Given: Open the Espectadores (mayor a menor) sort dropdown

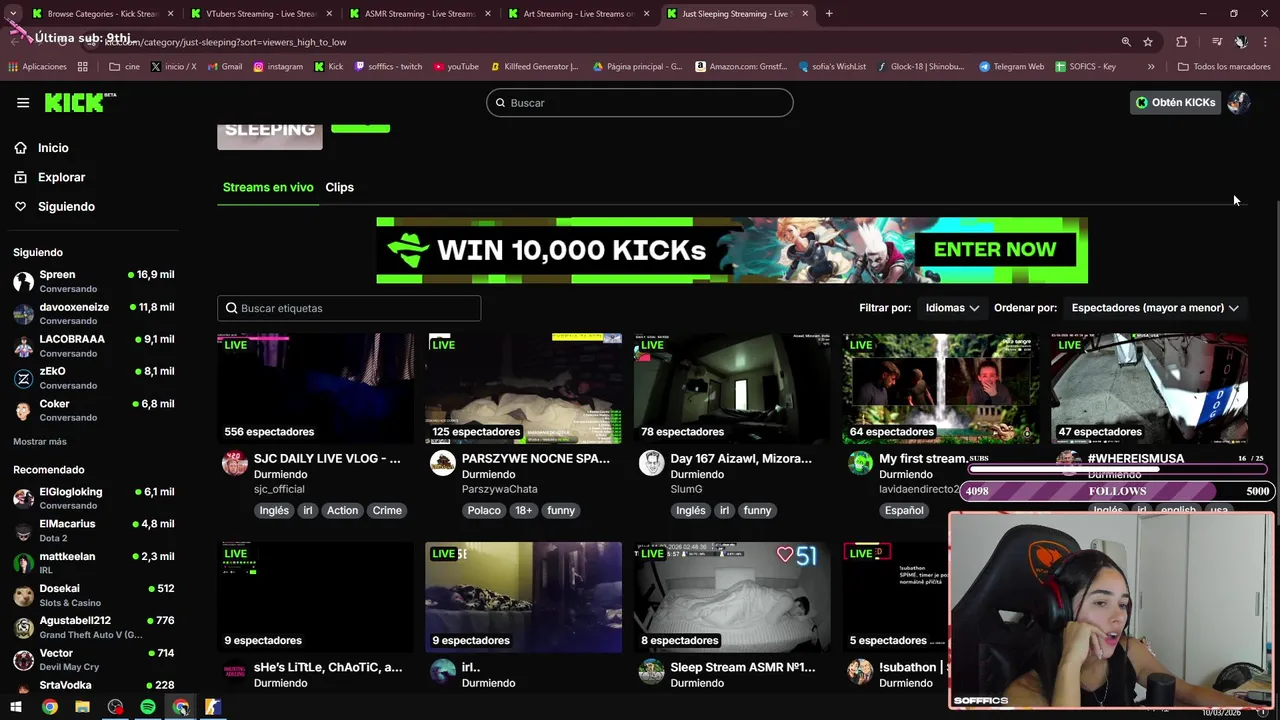Looking at the screenshot, I should point(1155,308).
